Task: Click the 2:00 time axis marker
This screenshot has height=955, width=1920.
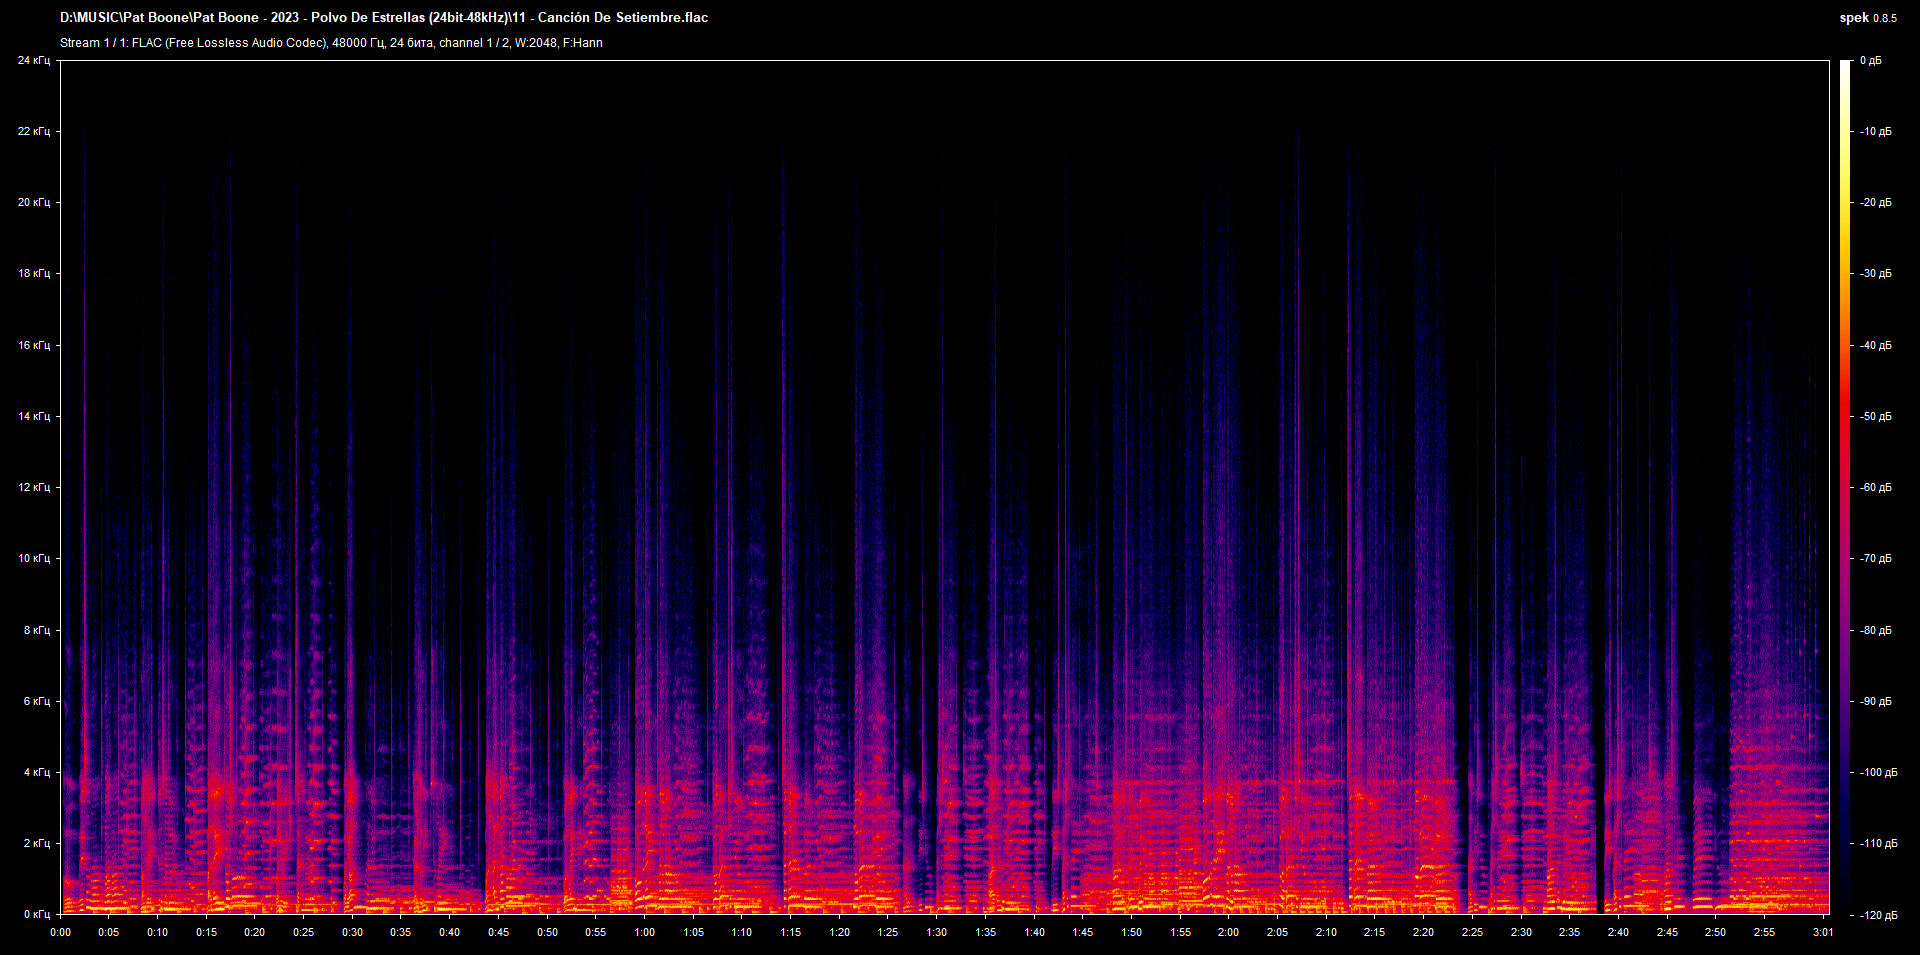Action: 1228,932
